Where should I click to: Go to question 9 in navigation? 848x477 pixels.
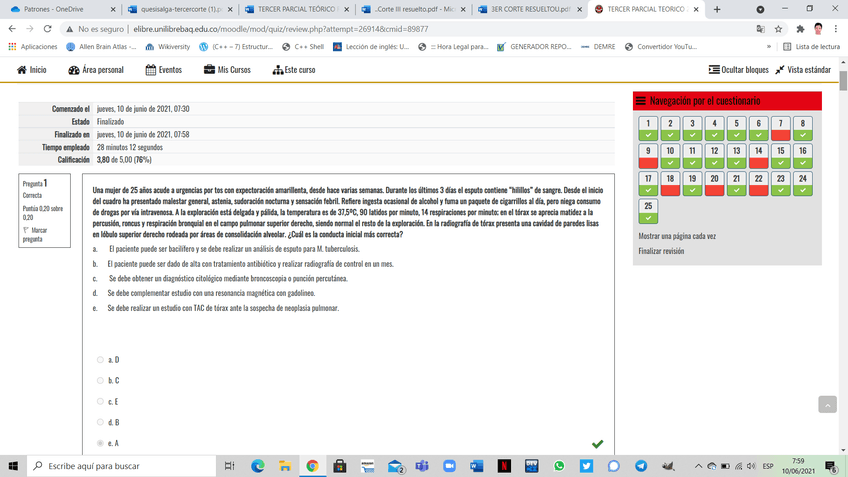click(x=648, y=156)
